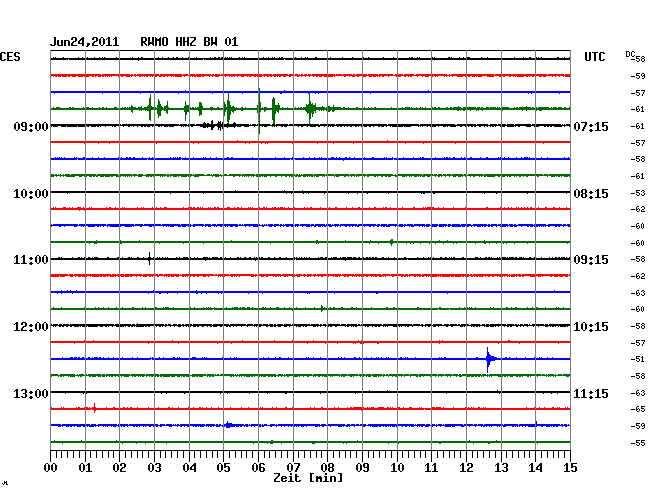Click the UTC time column header

pos(594,57)
